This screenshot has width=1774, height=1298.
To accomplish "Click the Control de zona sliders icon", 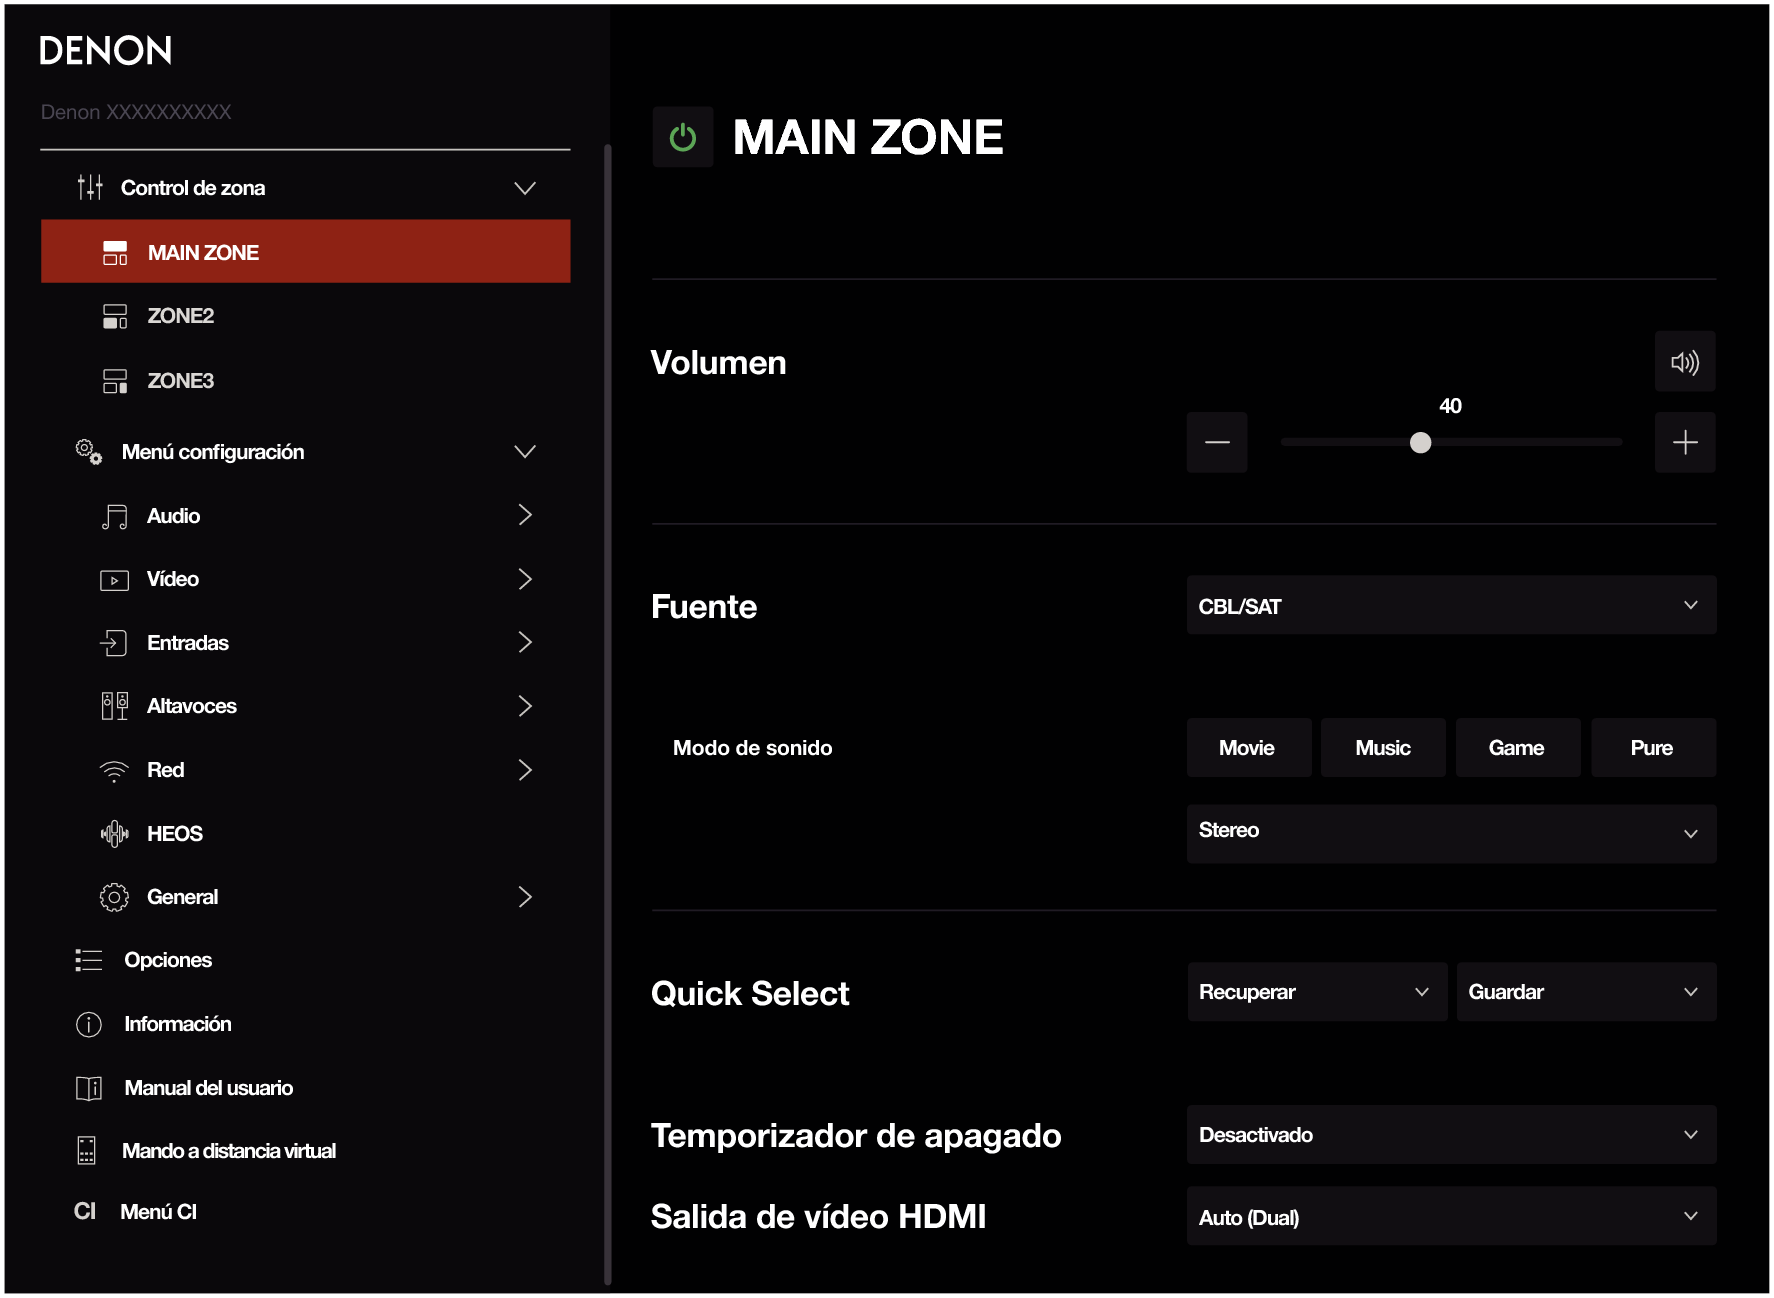I will click(90, 187).
